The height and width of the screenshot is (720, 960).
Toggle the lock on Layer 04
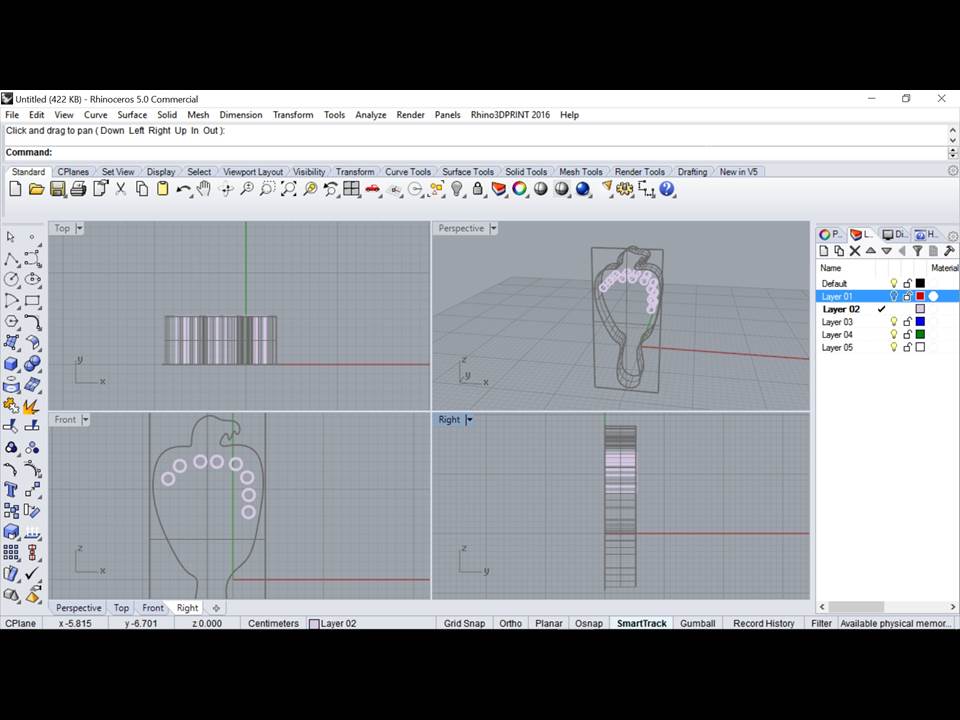[x=907, y=335]
